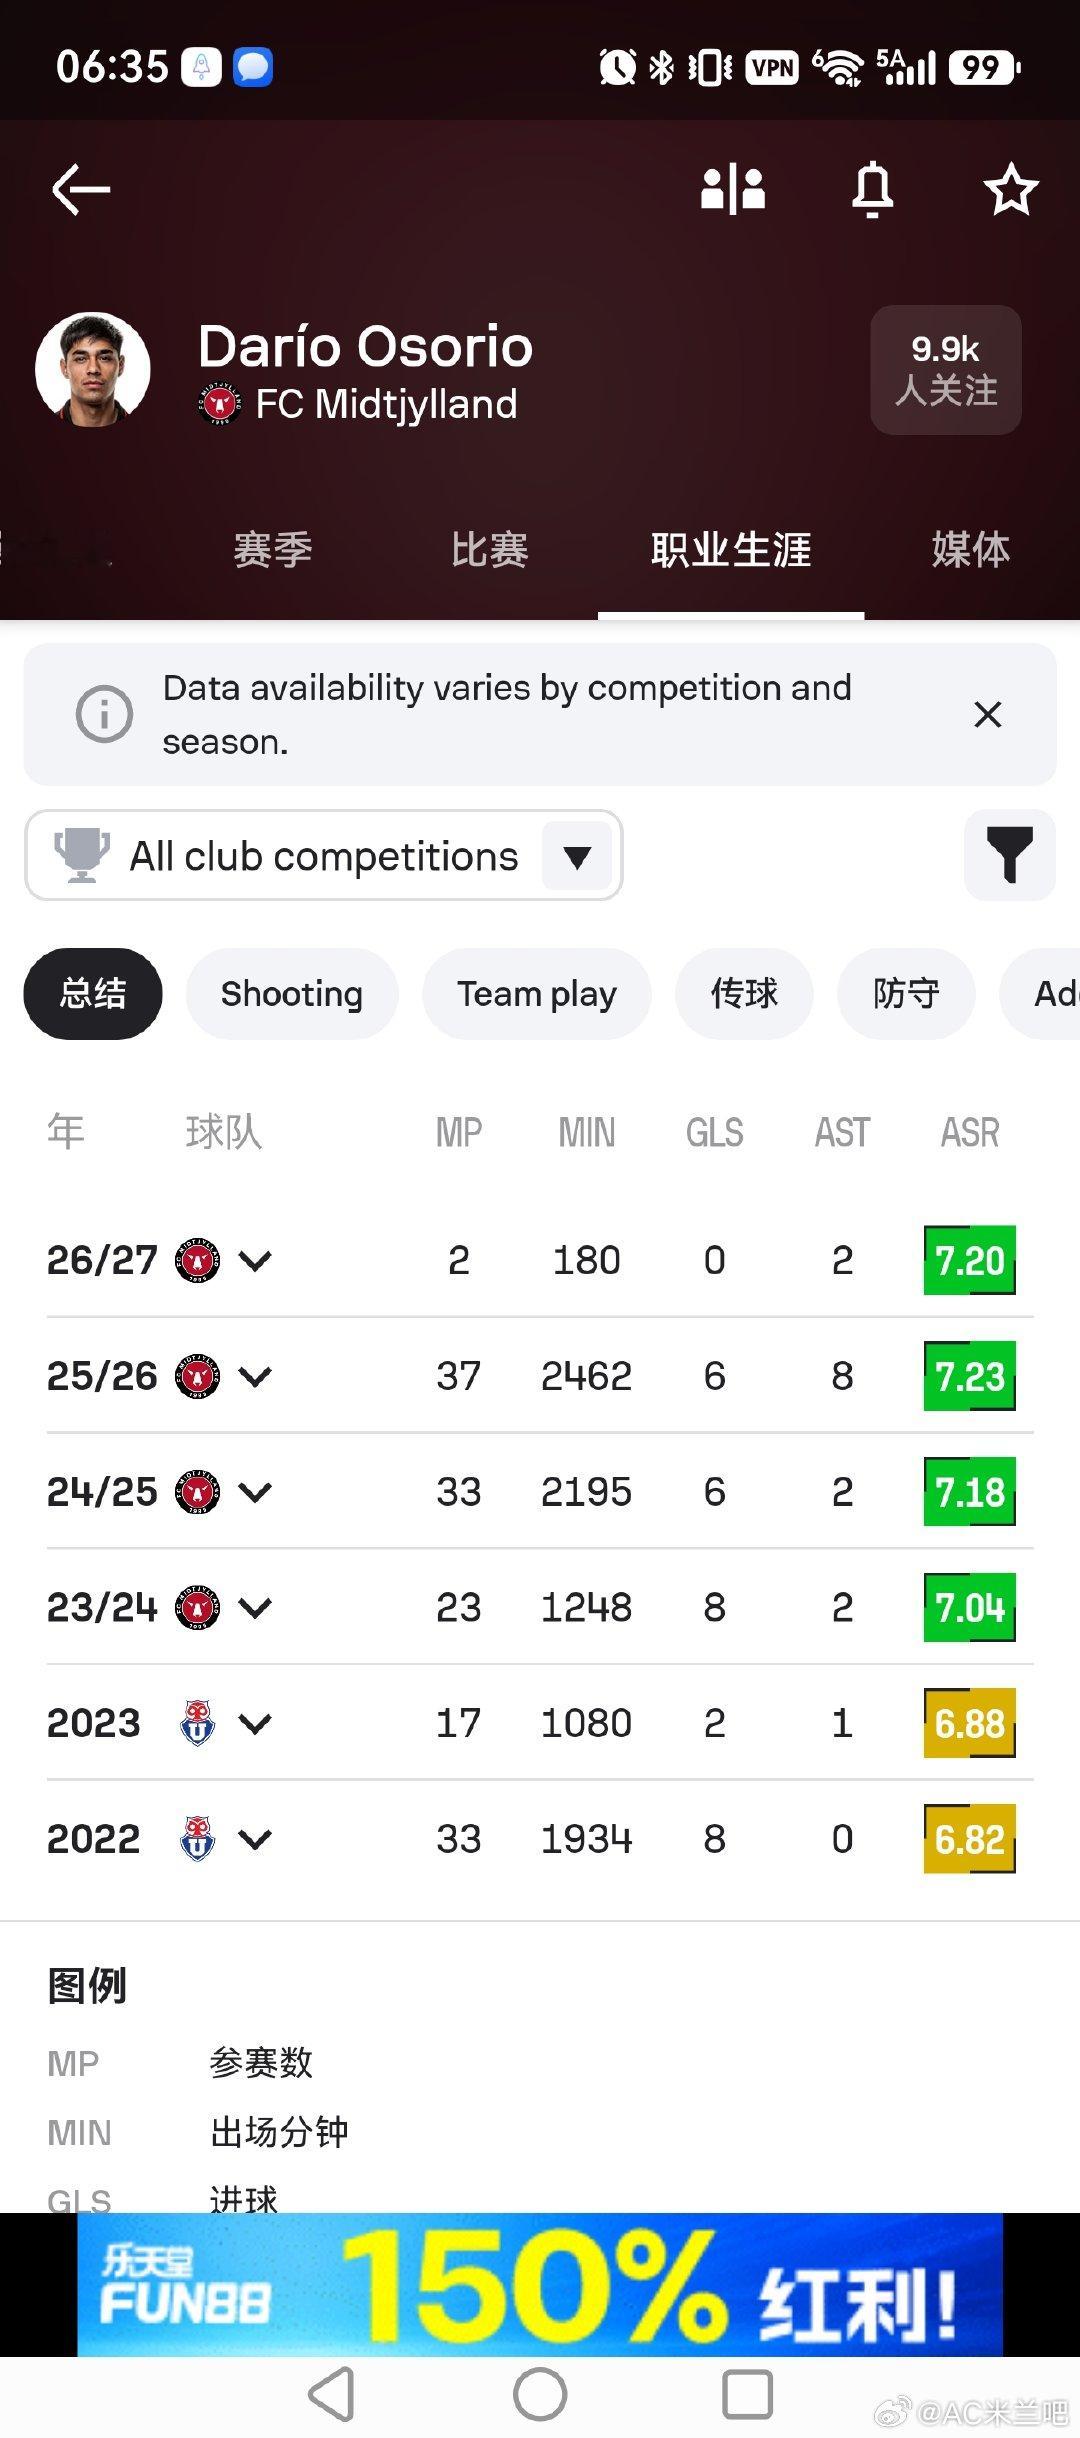Expand the 26/27 season row
The width and height of the screenshot is (1080, 2438).
tap(540, 1260)
